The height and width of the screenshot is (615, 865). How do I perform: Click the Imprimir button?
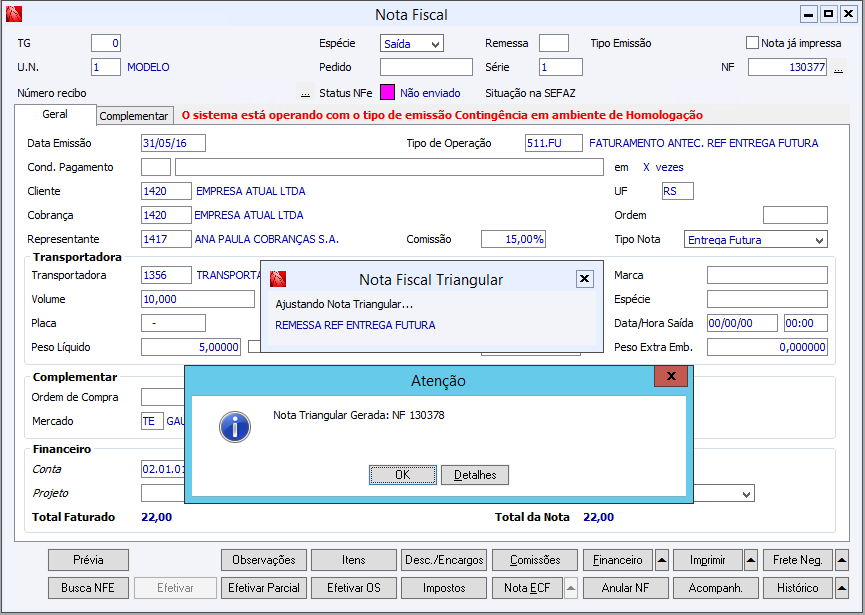point(708,560)
